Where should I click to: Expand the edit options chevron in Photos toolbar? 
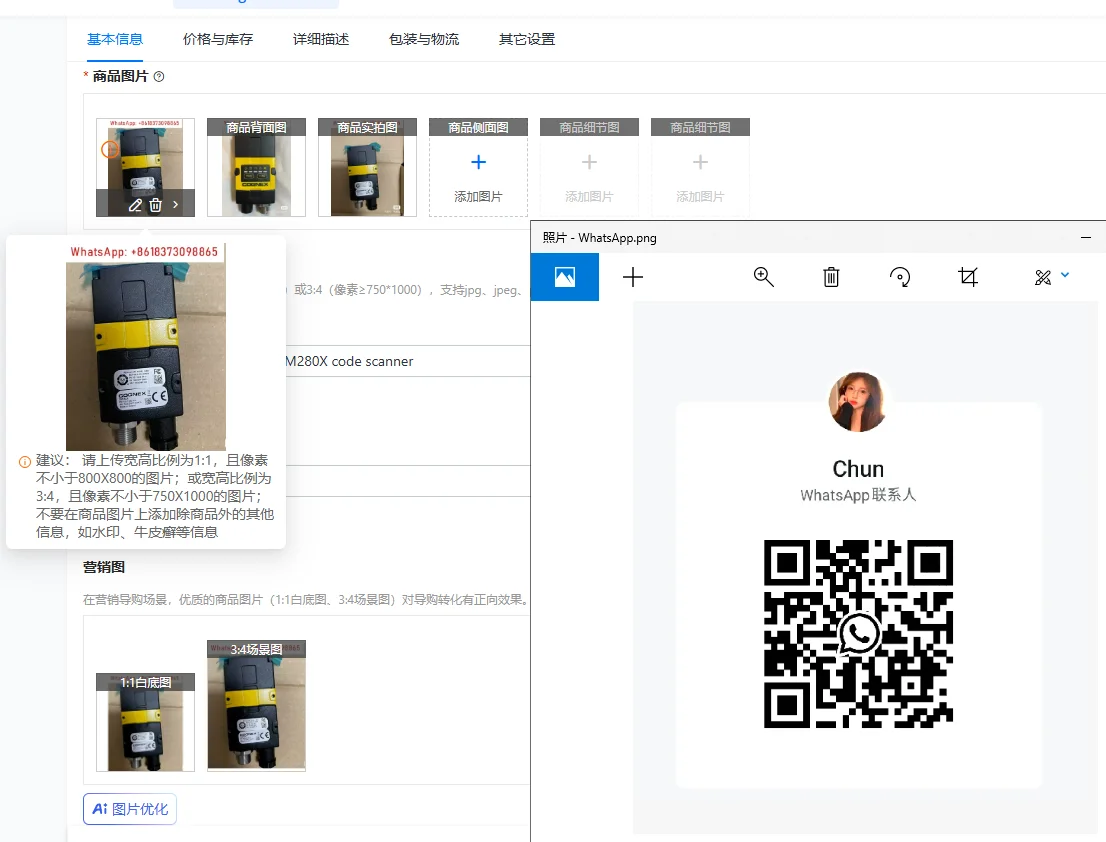coord(1062,277)
